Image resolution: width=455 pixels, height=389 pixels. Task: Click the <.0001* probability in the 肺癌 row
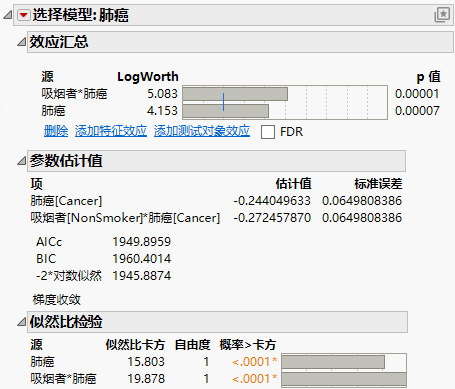(255, 362)
